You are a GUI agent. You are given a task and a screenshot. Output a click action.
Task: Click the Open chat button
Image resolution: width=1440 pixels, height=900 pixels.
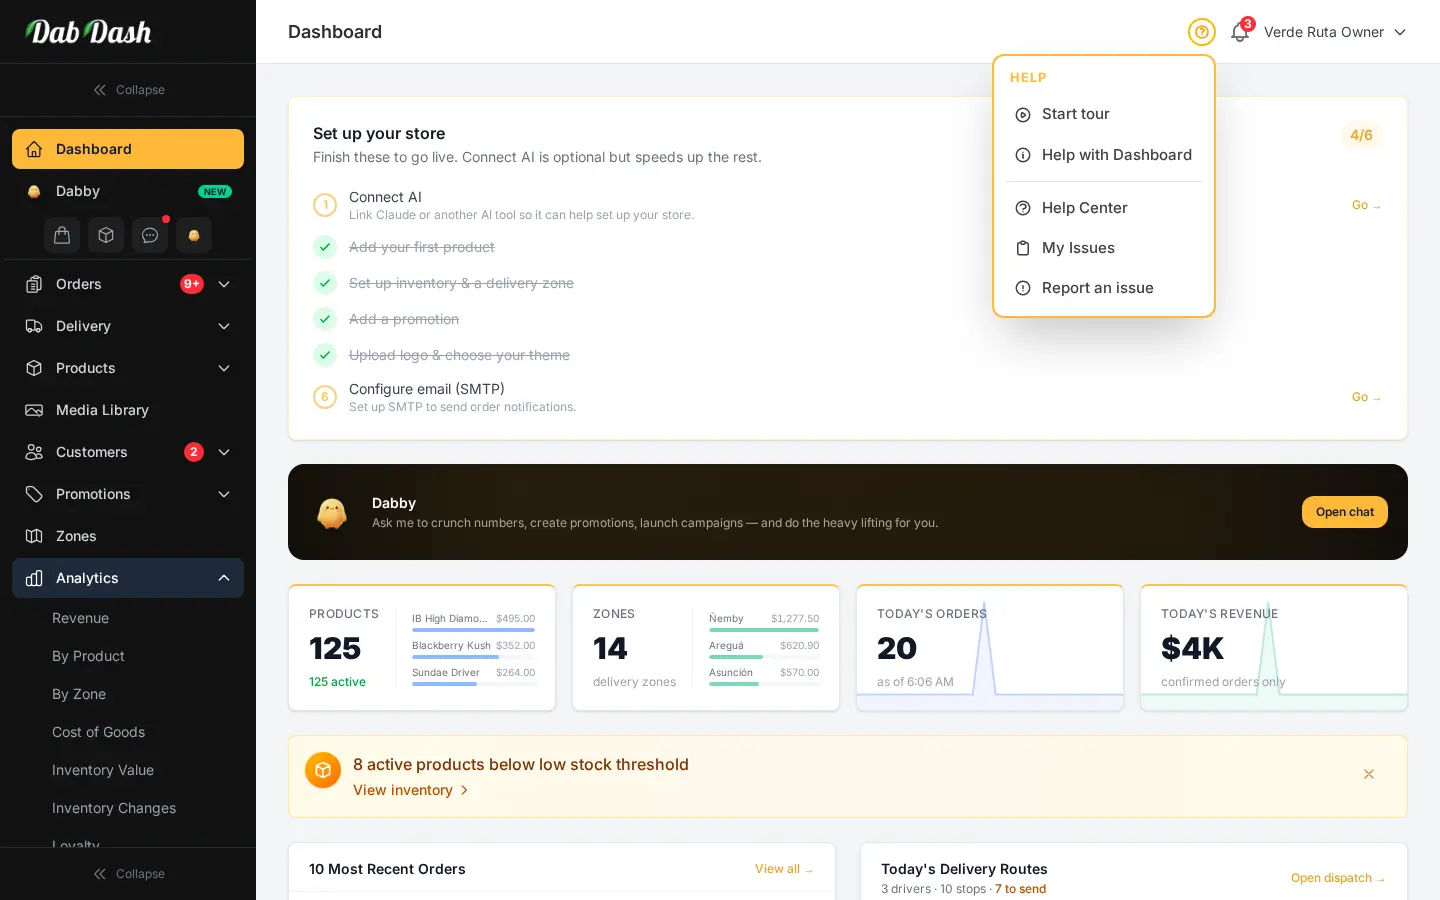coord(1345,512)
